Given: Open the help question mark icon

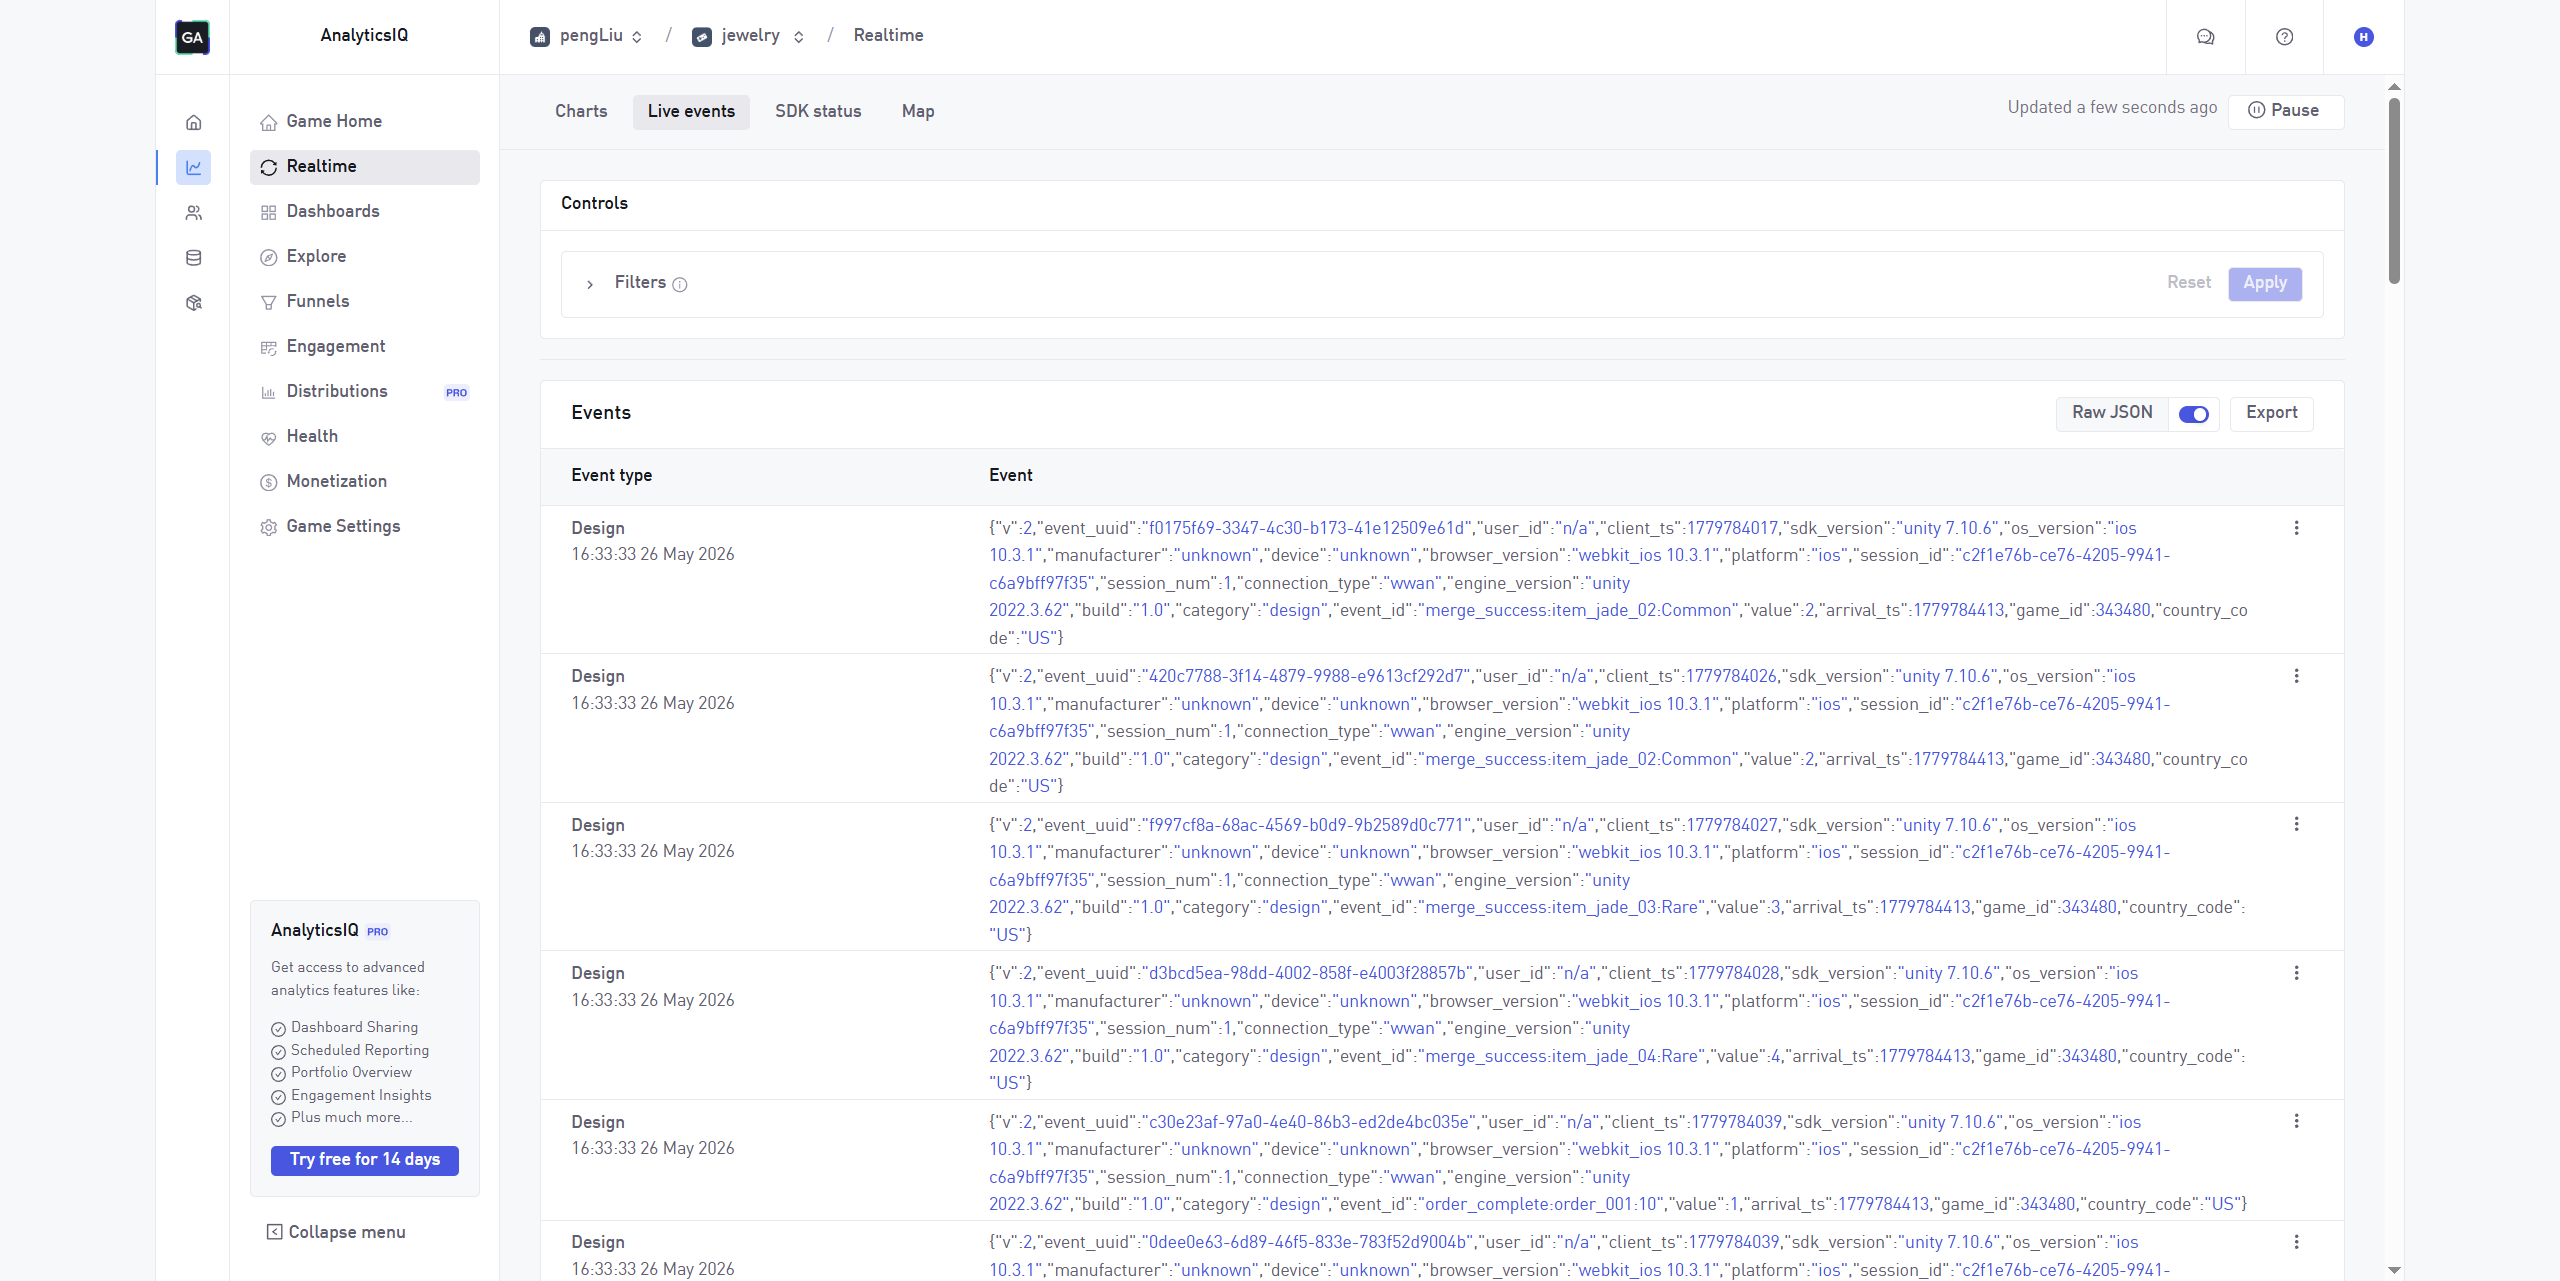Looking at the screenshot, I should [2284, 37].
